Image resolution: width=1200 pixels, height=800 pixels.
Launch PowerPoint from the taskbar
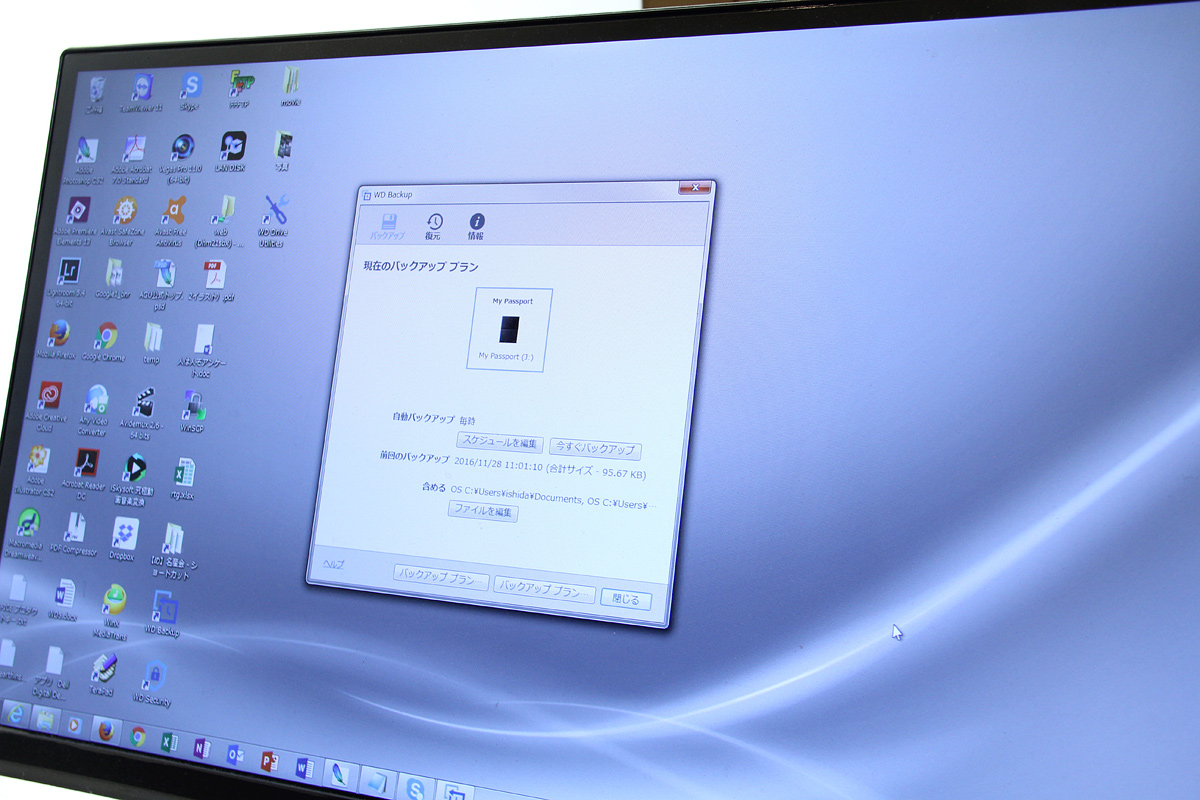269,761
